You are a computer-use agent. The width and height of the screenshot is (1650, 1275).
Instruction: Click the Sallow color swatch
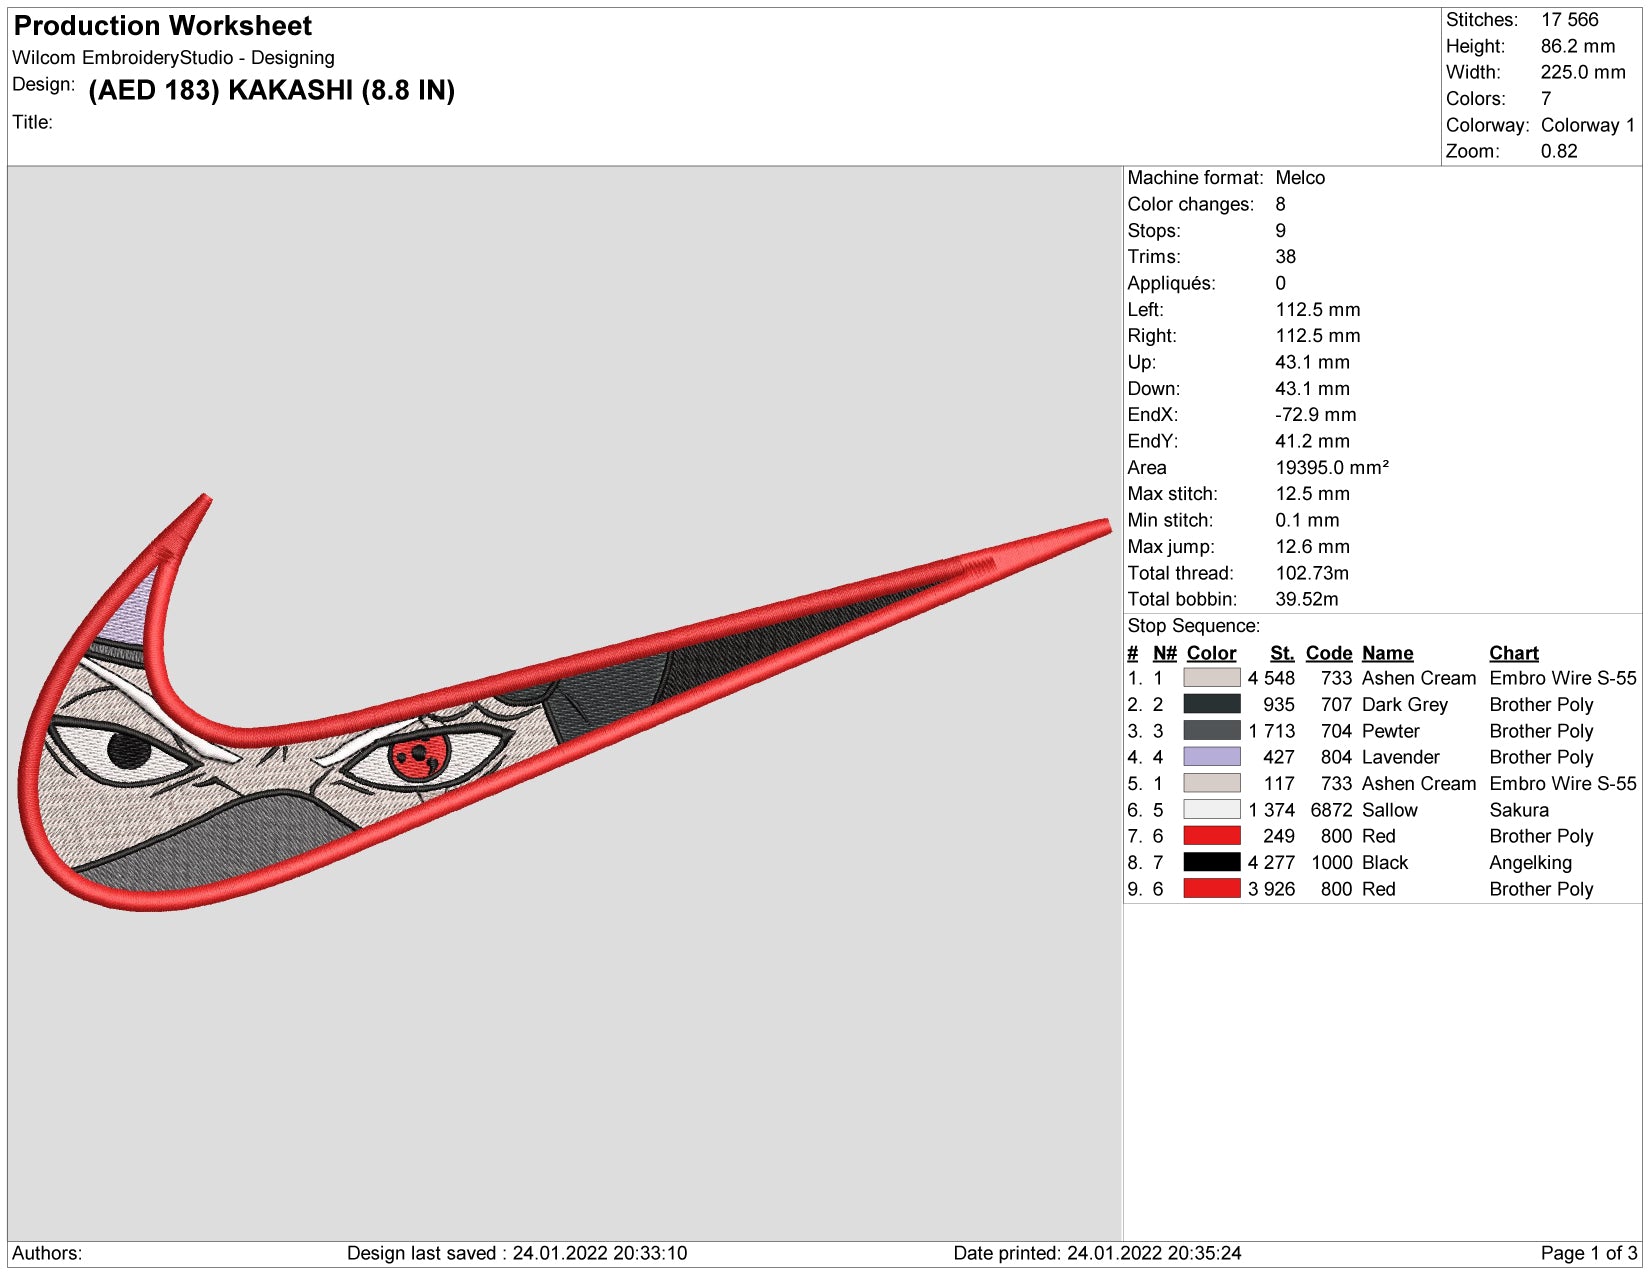[1211, 810]
